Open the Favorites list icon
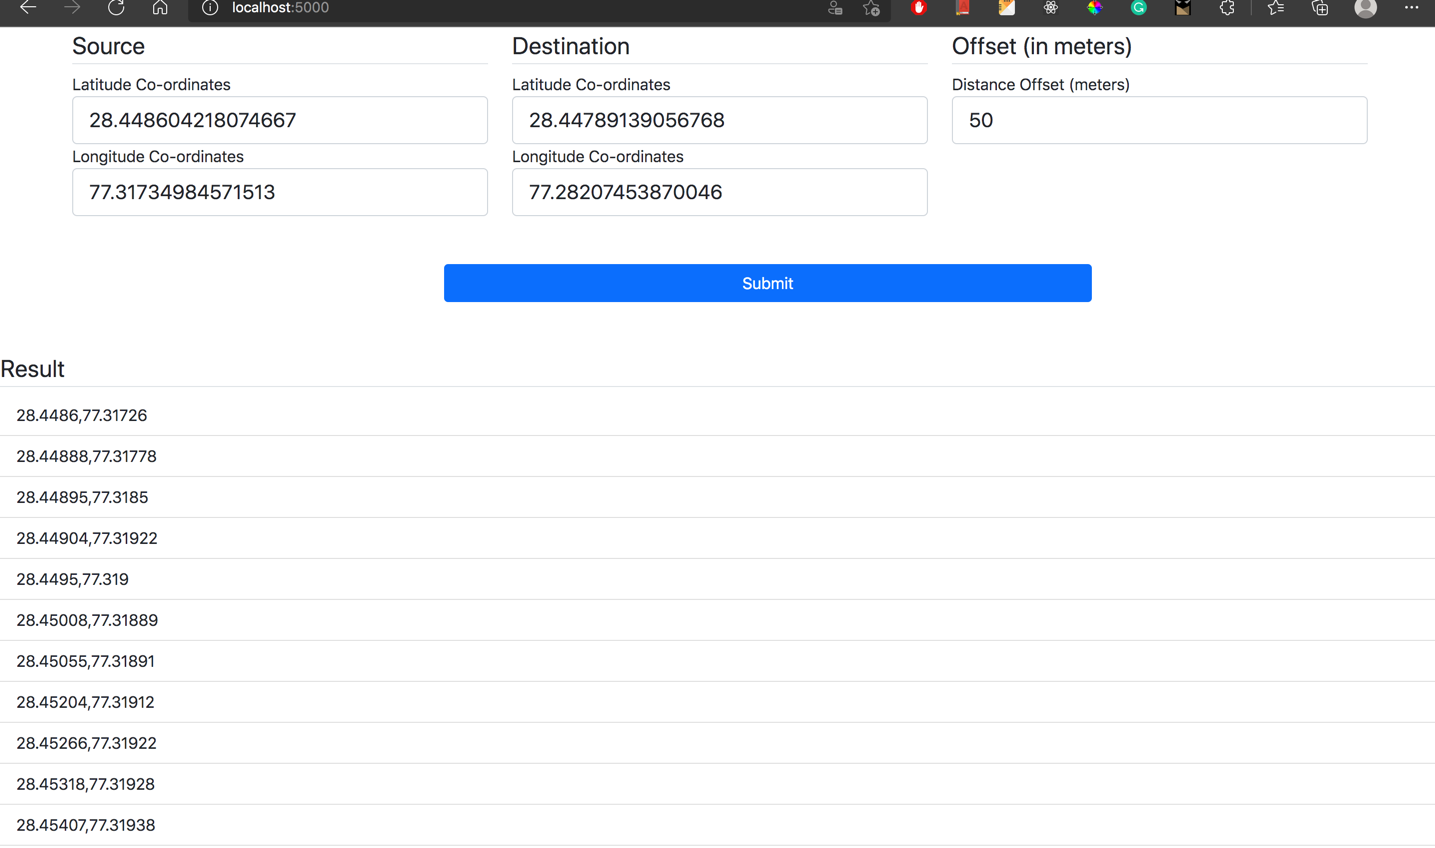This screenshot has height=848, width=1435. 1274,9
